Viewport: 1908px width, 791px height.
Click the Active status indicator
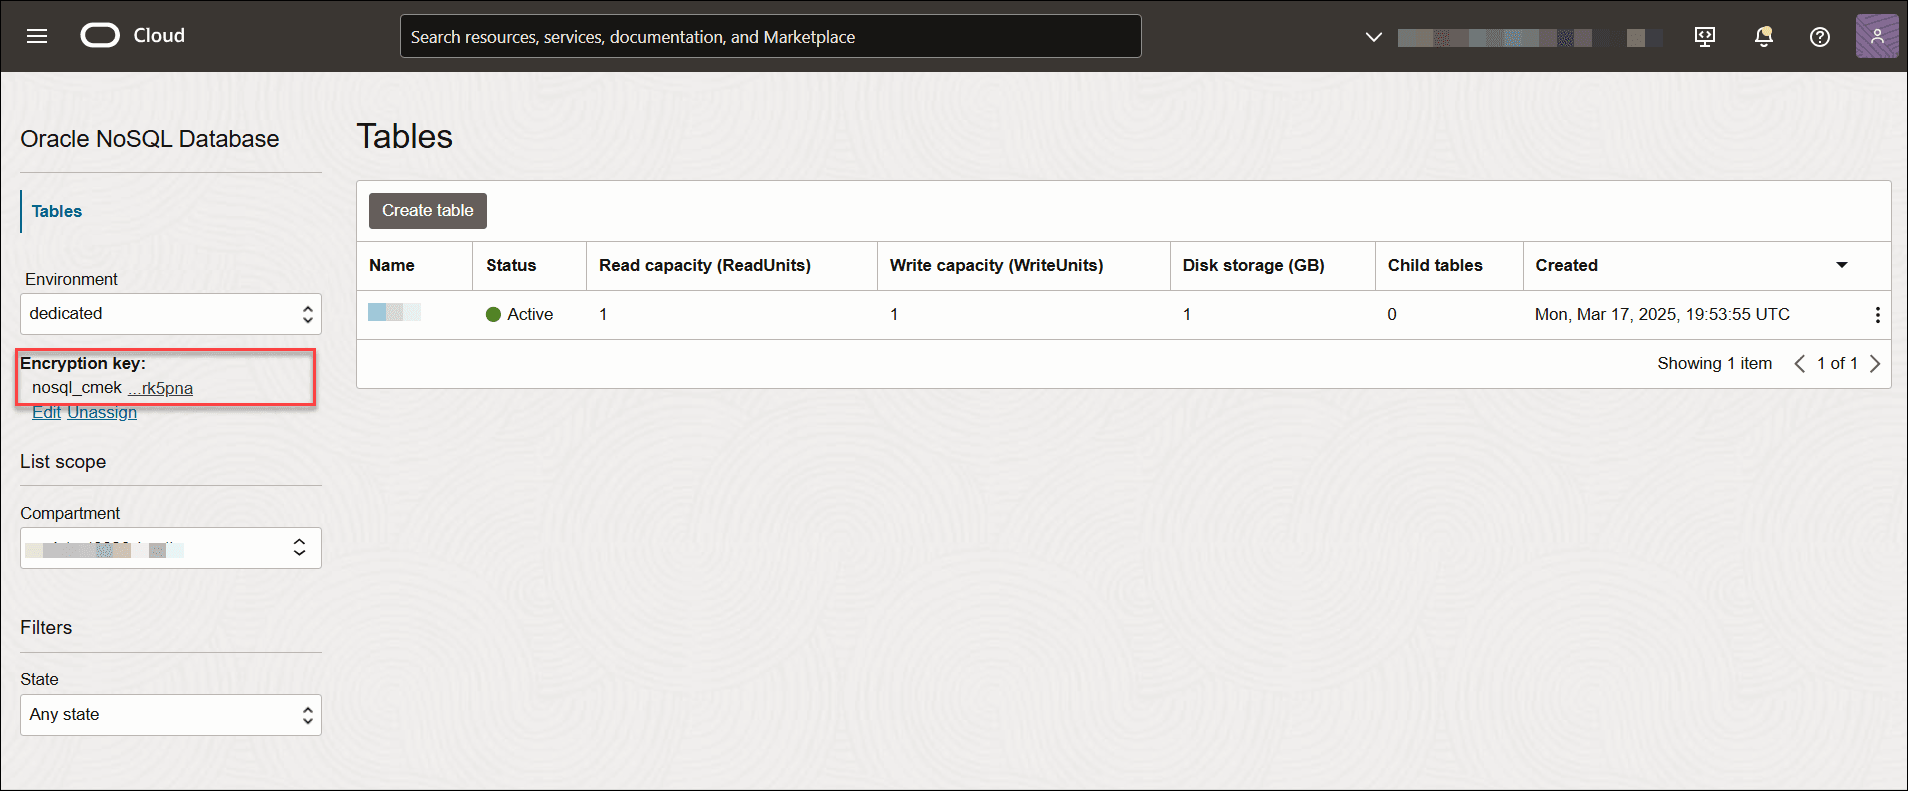pos(519,314)
